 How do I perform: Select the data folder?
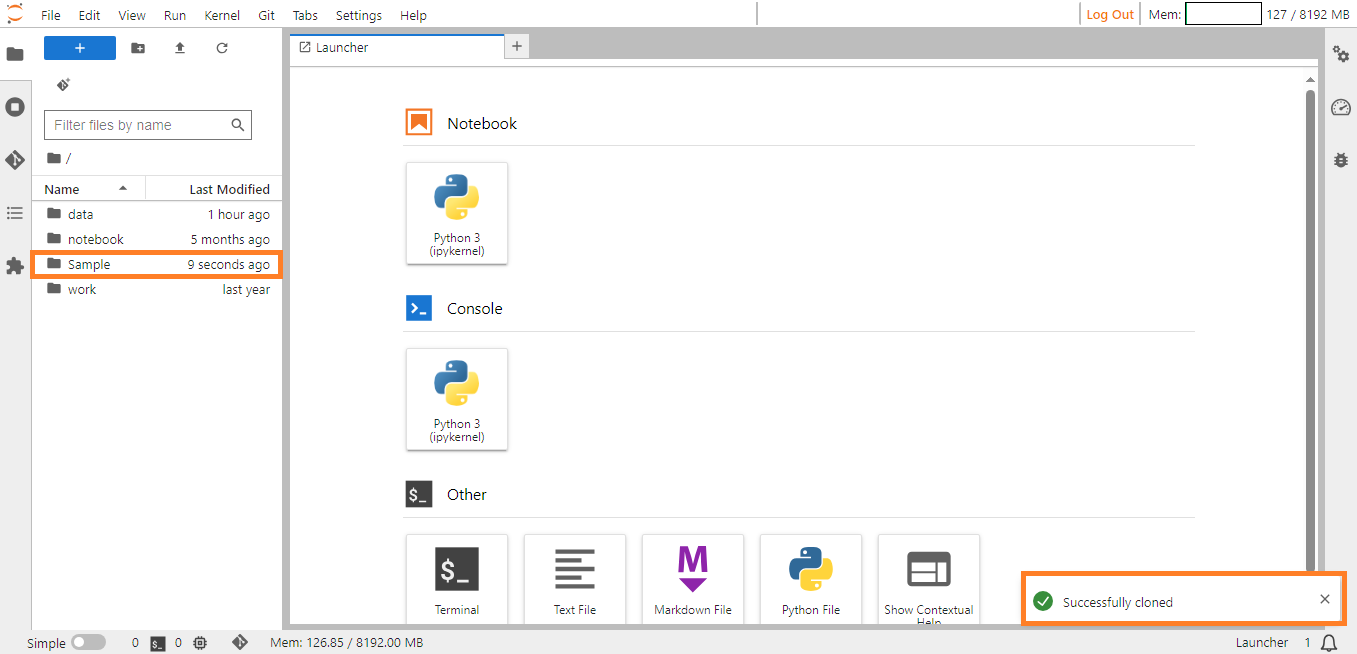click(x=157, y=214)
